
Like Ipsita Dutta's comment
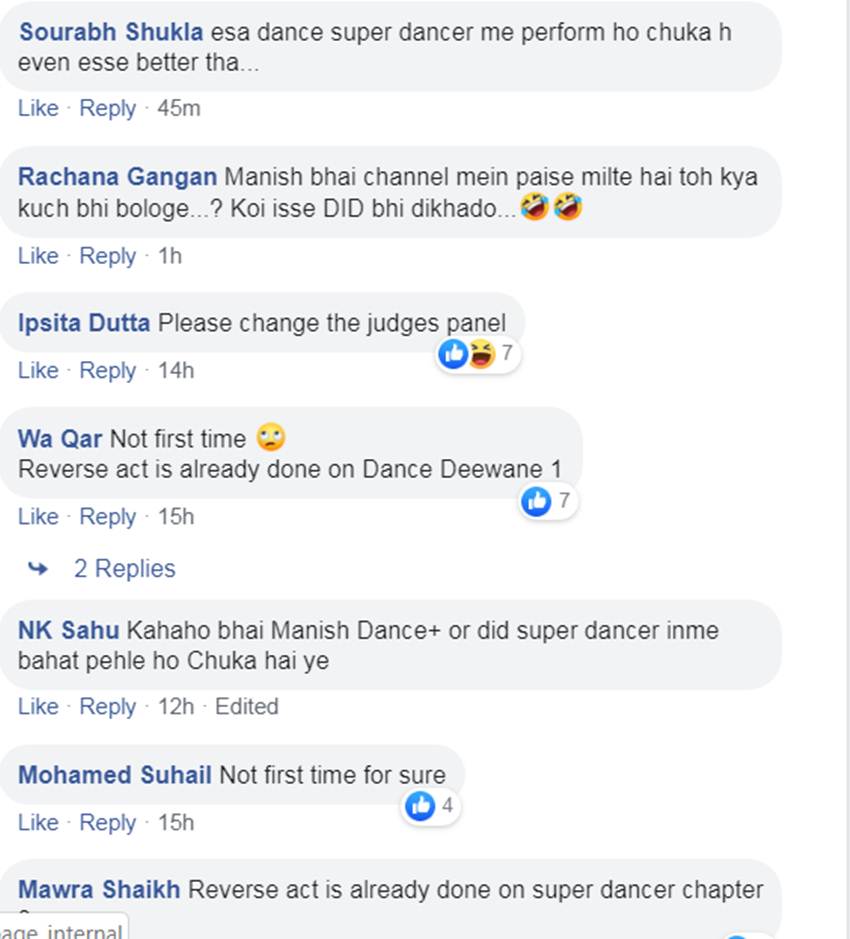click(38, 370)
